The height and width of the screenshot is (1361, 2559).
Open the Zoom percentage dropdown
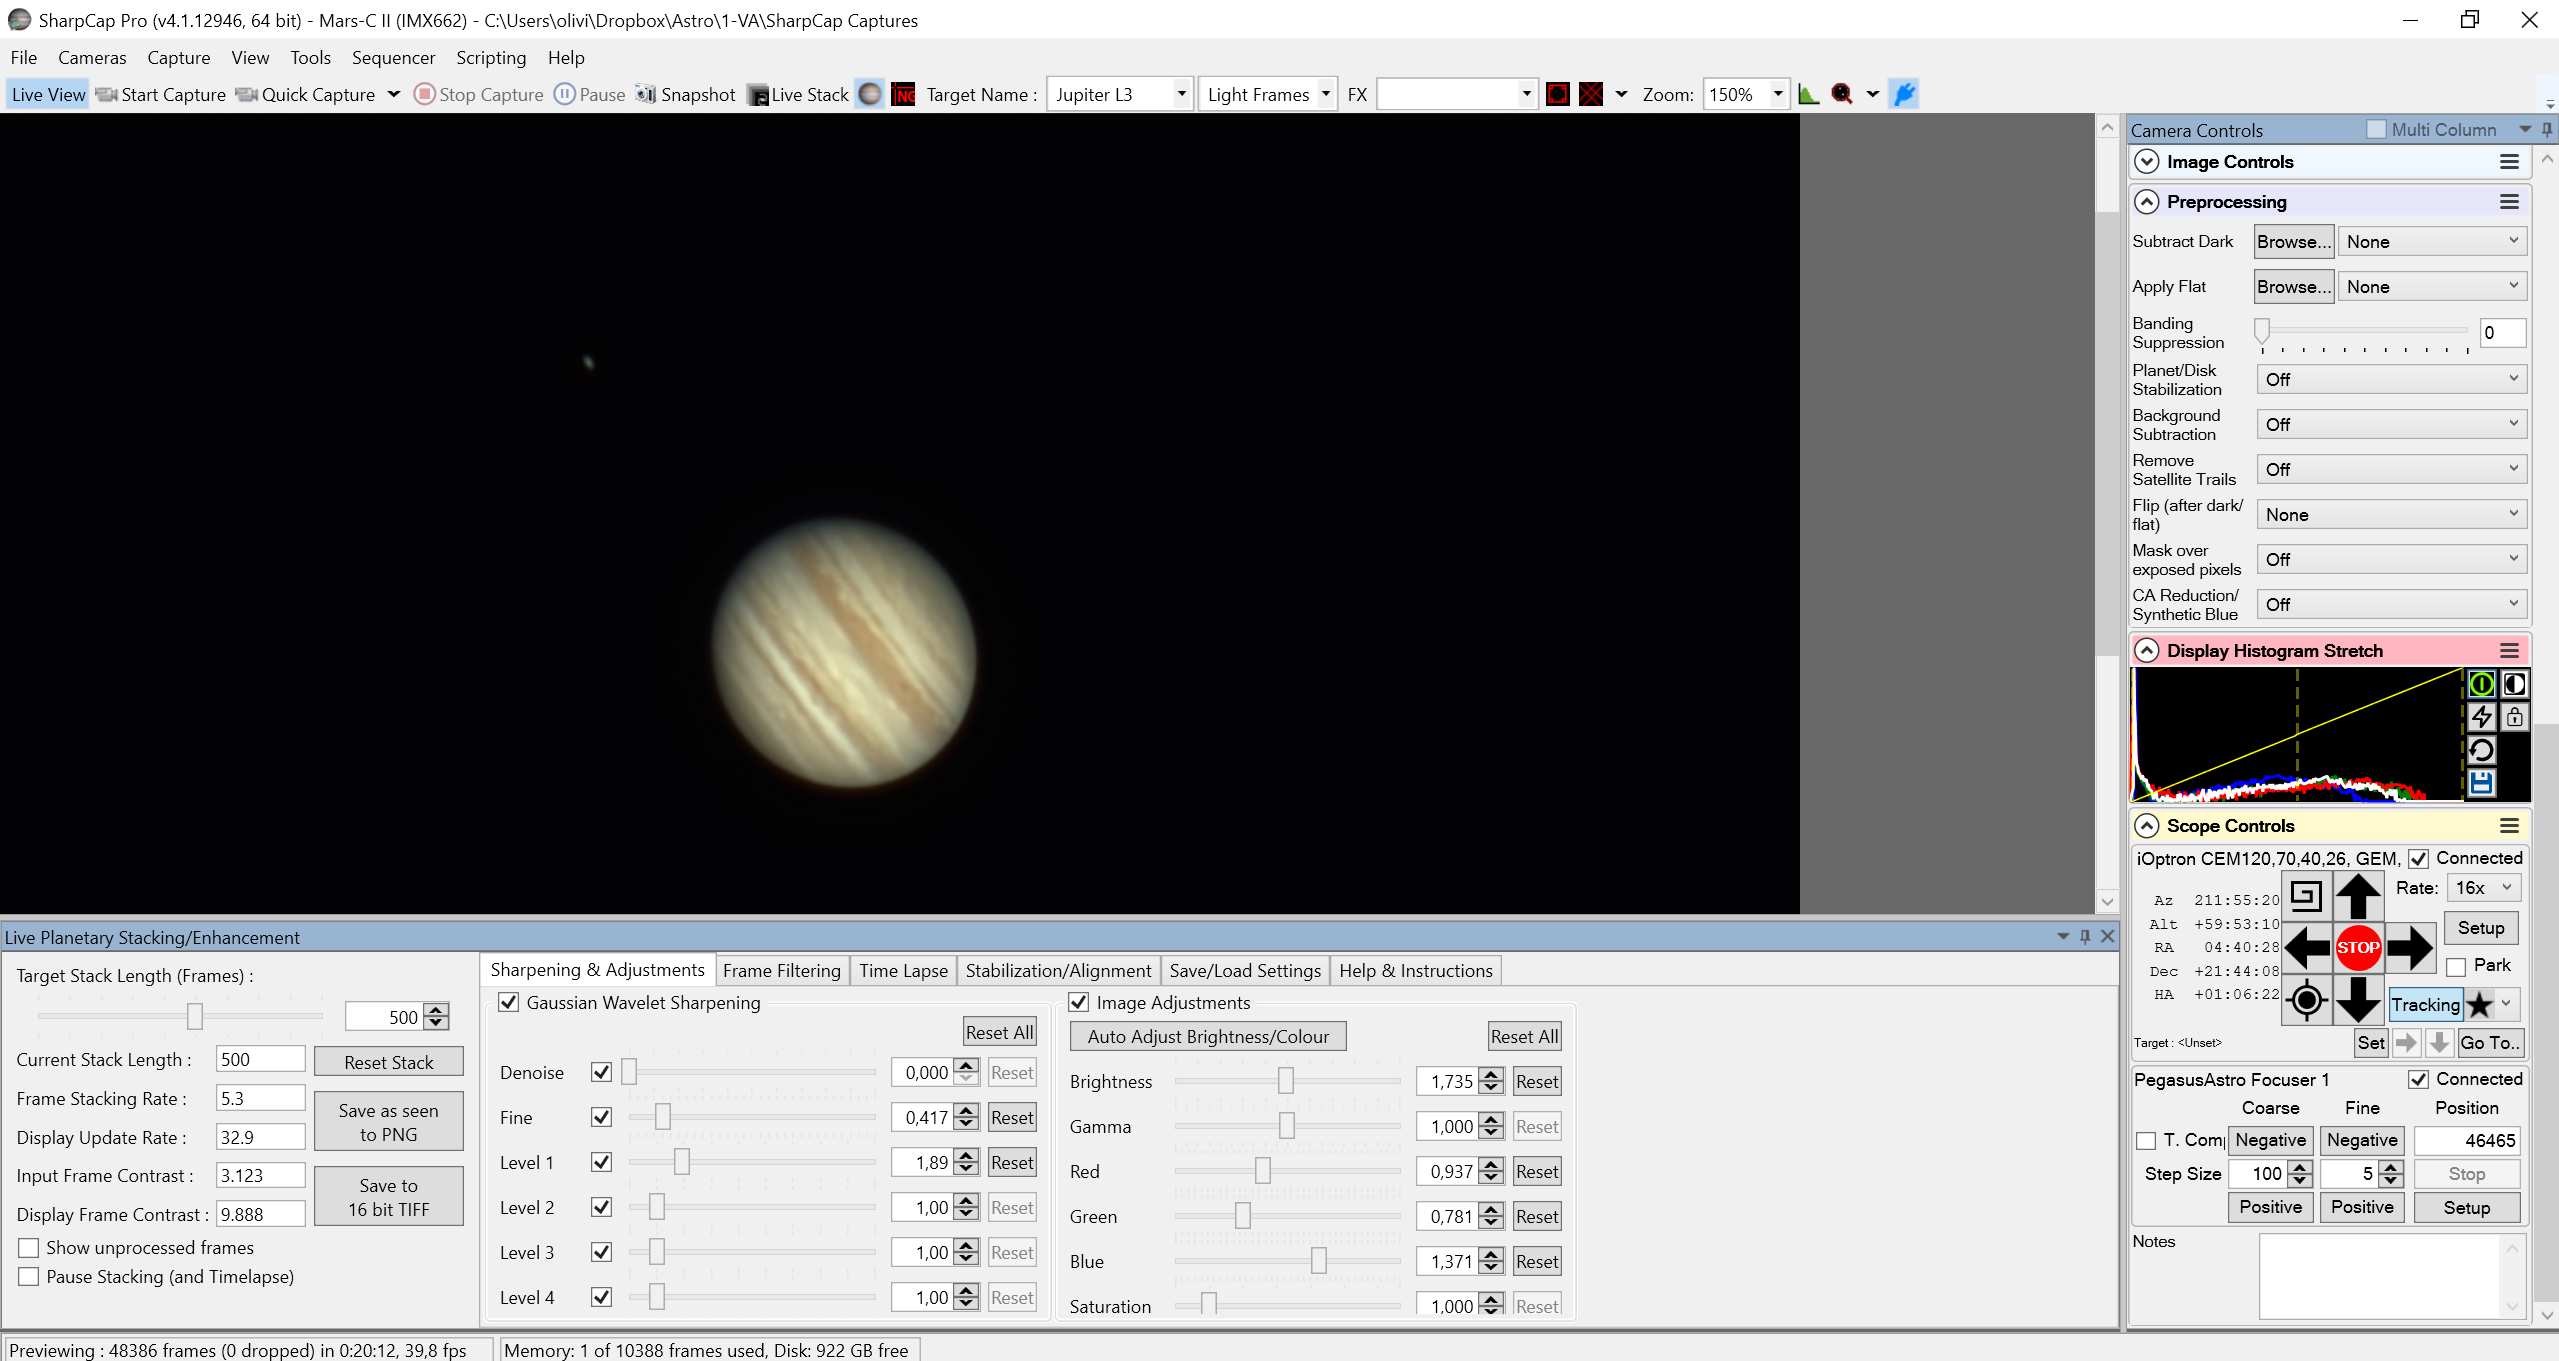(x=1777, y=94)
